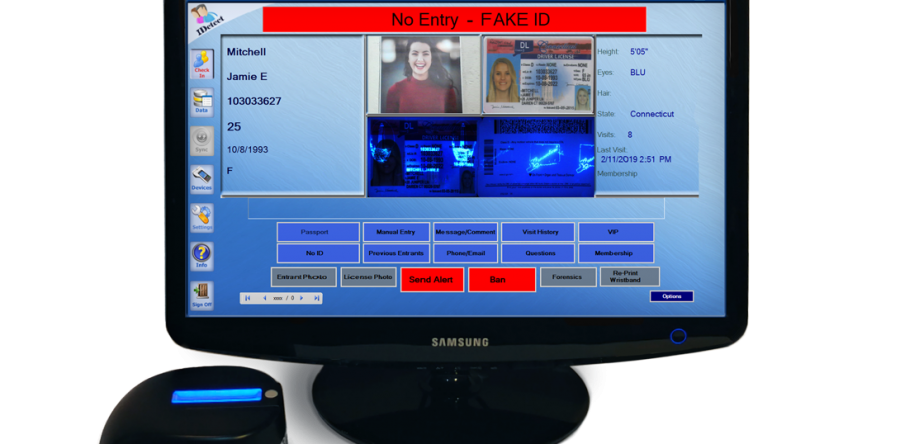Click the birth date 10/8/1993
900x444 pixels.
click(247, 150)
